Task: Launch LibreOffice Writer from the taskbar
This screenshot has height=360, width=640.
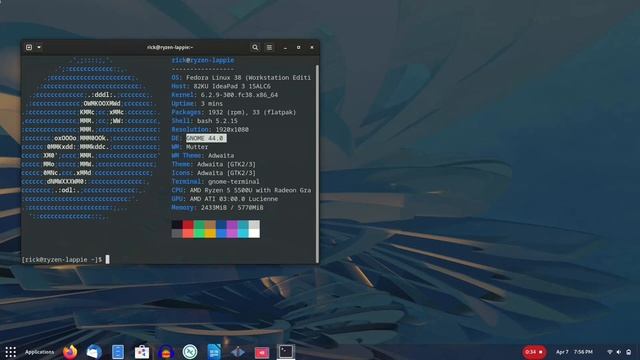Action: 214,352
